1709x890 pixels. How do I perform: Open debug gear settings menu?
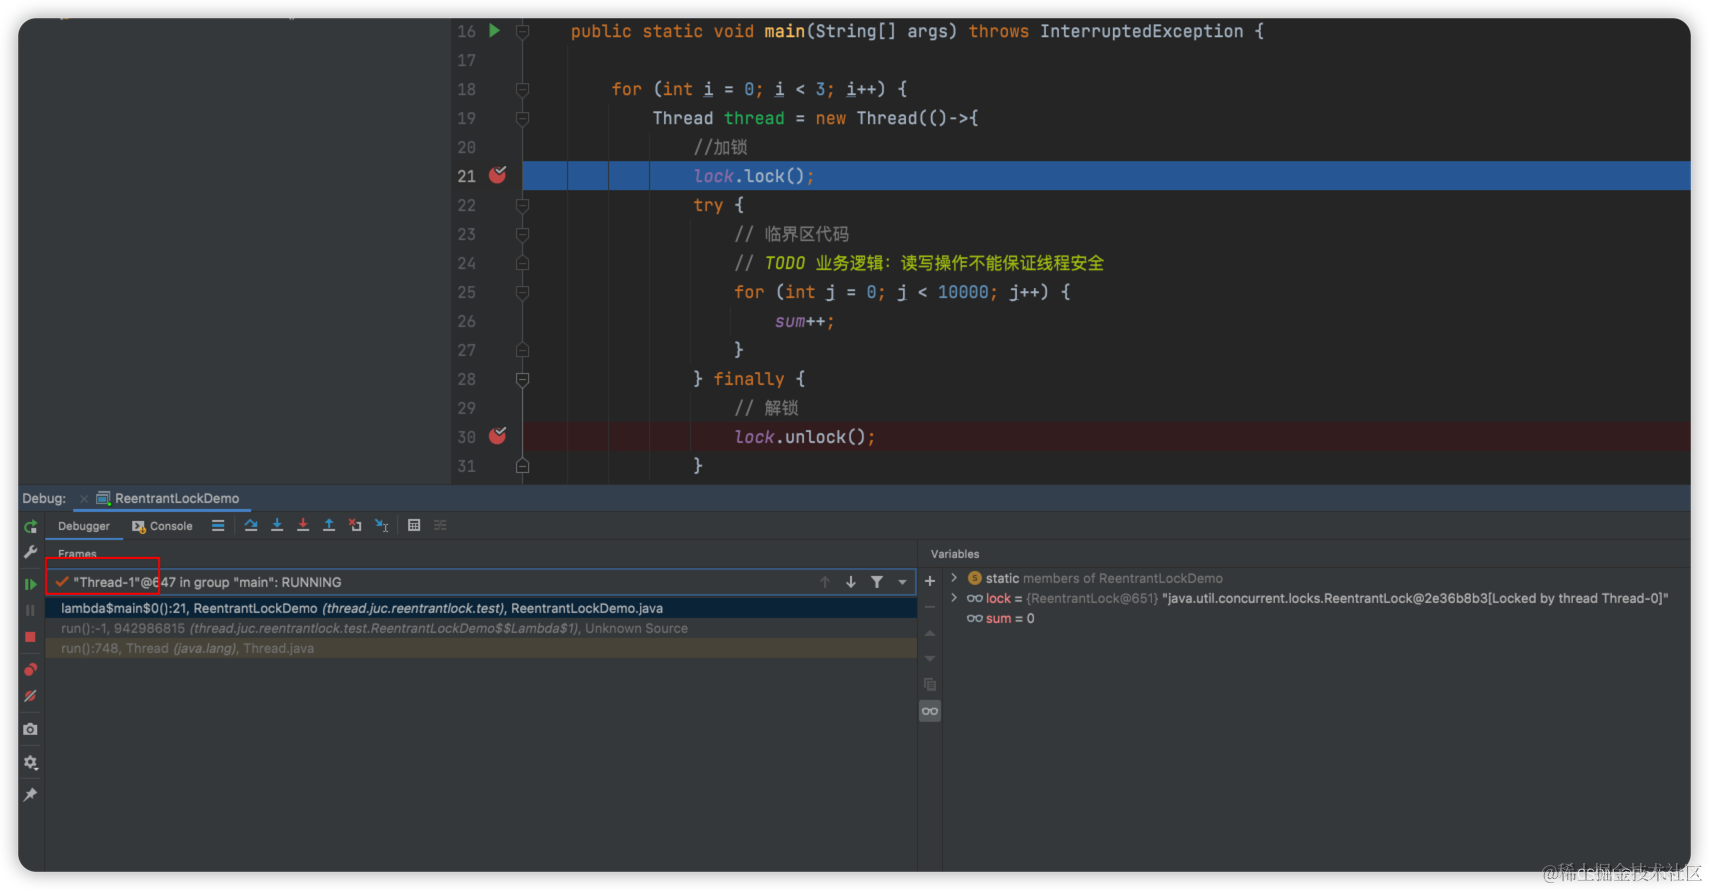30,762
